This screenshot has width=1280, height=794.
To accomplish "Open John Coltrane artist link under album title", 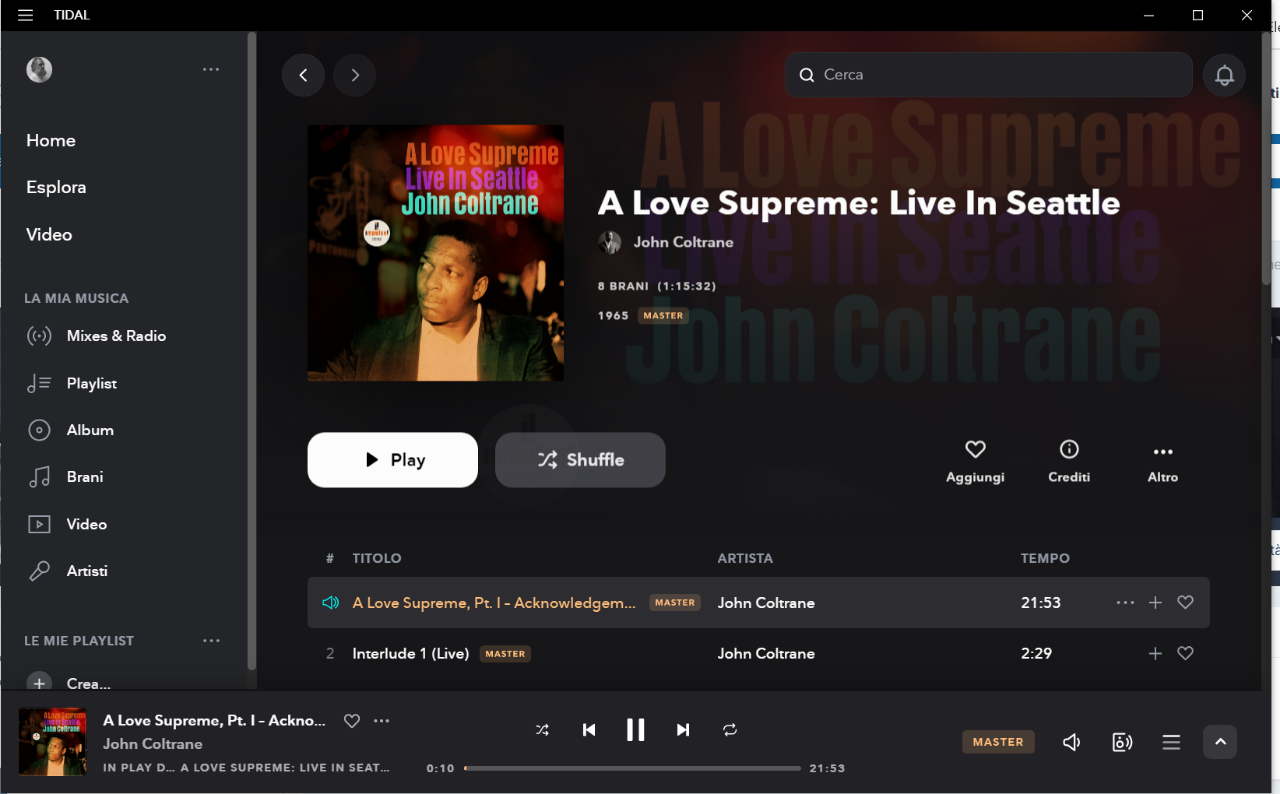I will [x=683, y=242].
